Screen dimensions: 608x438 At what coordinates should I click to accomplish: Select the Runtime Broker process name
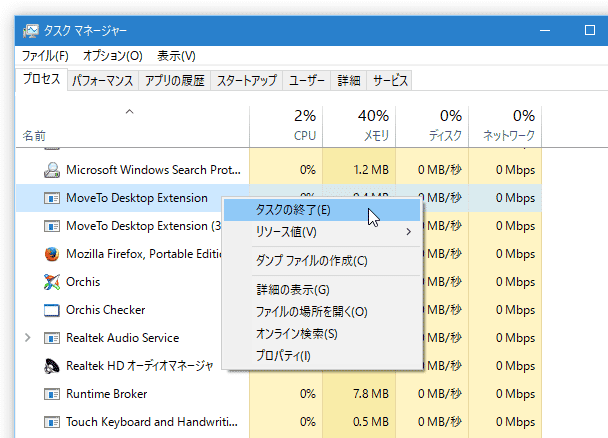[107, 394]
